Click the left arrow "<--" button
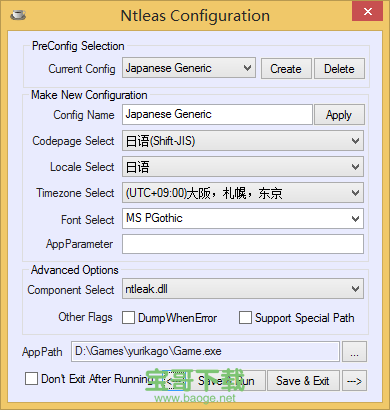Screen dimensions: 390x410 [175, 381]
